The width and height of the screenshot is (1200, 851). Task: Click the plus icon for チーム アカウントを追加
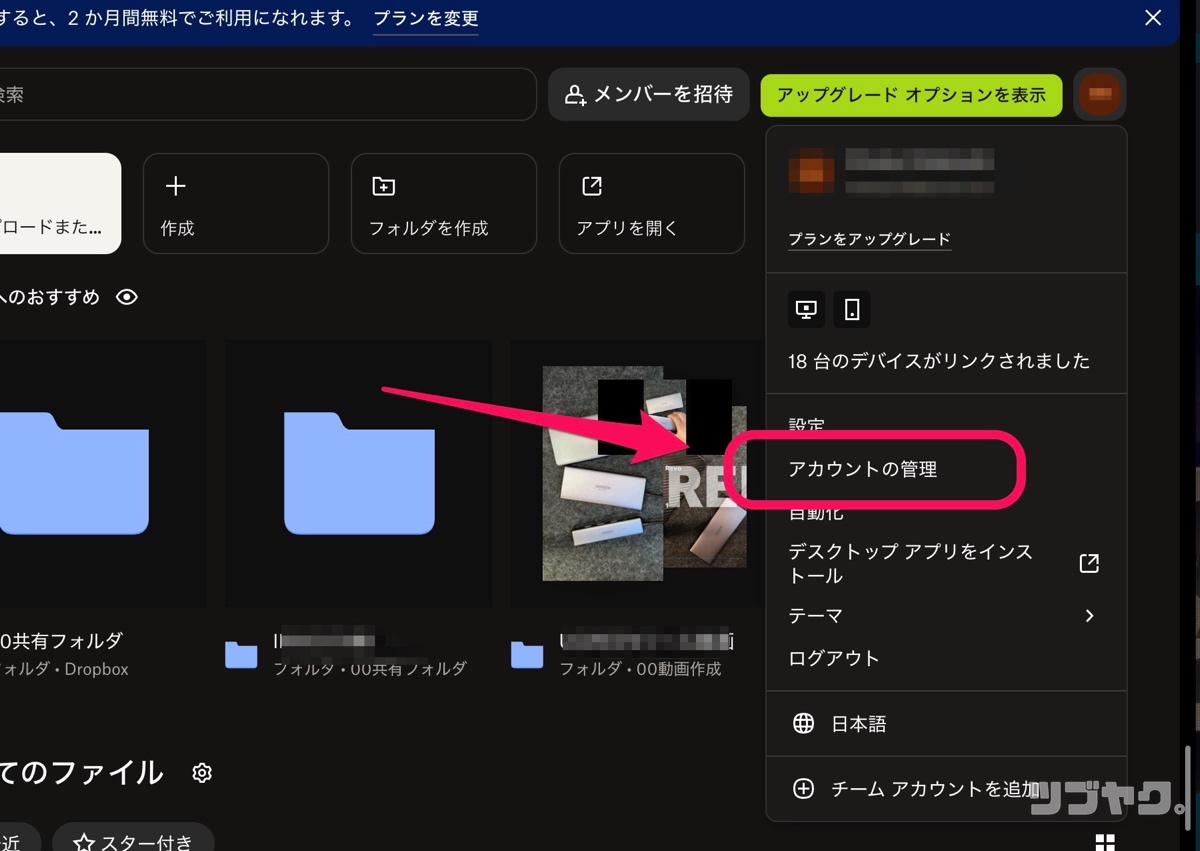803,789
